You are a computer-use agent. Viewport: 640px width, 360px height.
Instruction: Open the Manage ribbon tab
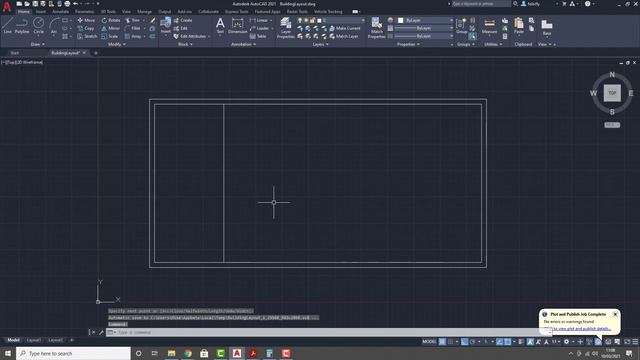point(144,11)
